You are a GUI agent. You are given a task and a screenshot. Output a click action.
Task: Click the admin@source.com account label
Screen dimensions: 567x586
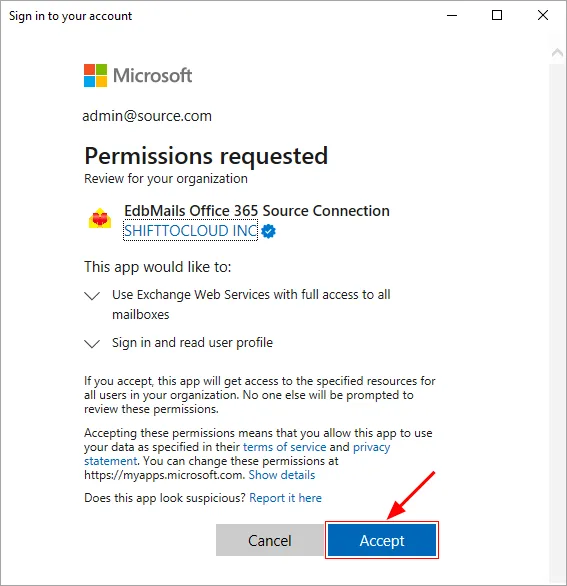[147, 116]
